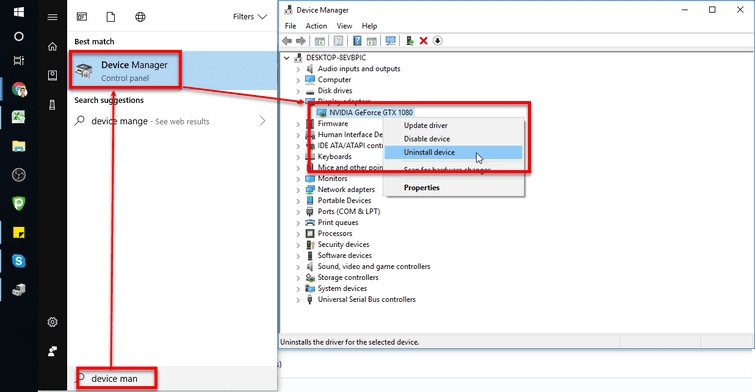Select the Firmware tree item

[332, 124]
